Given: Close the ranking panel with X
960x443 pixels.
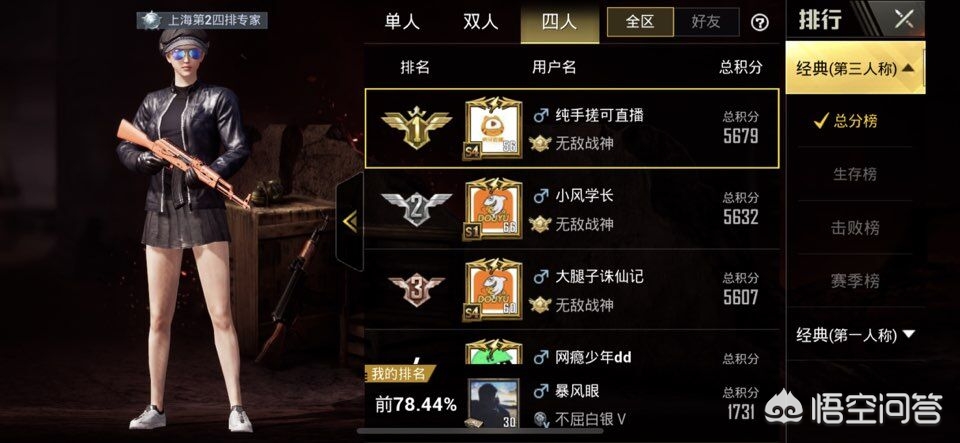Looking at the screenshot, I should (x=904, y=20).
